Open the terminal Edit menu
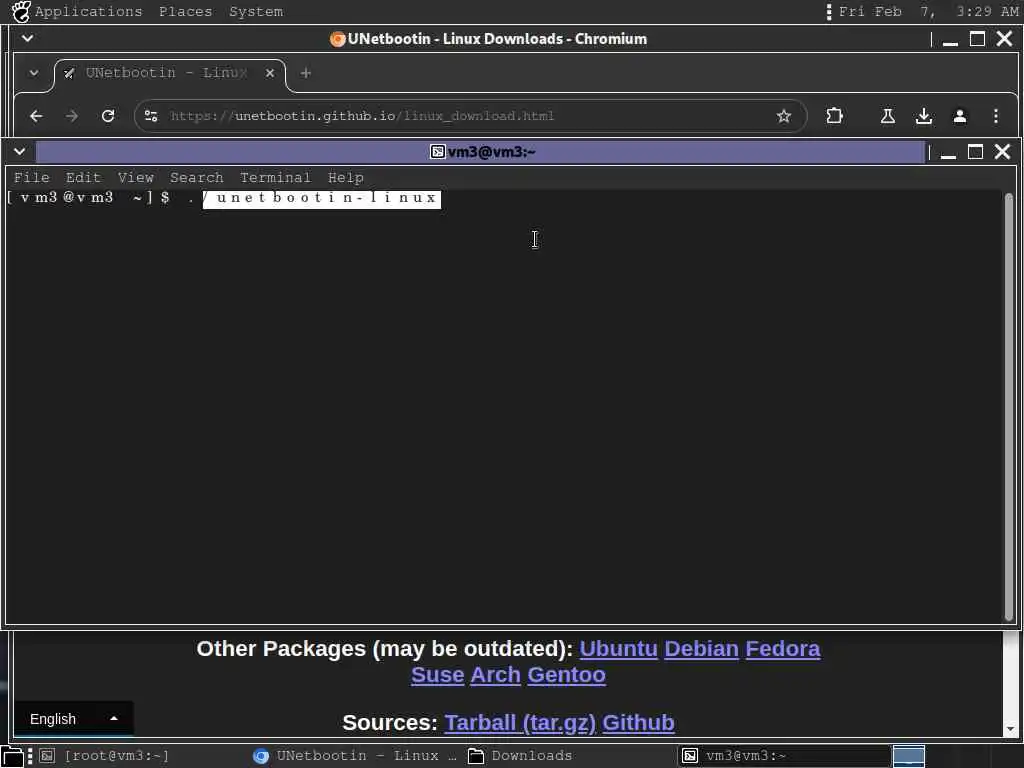 point(83,178)
